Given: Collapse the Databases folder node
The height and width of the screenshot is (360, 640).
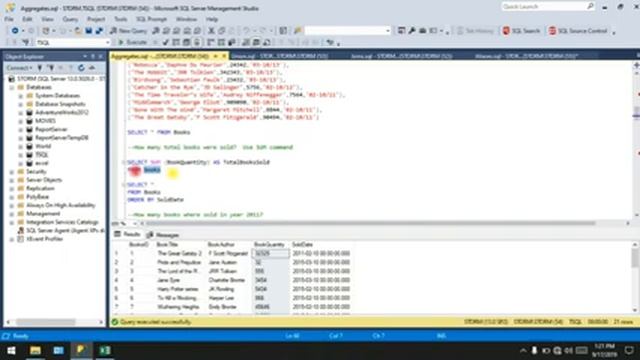Looking at the screenshot, I should tap(12, 87).
